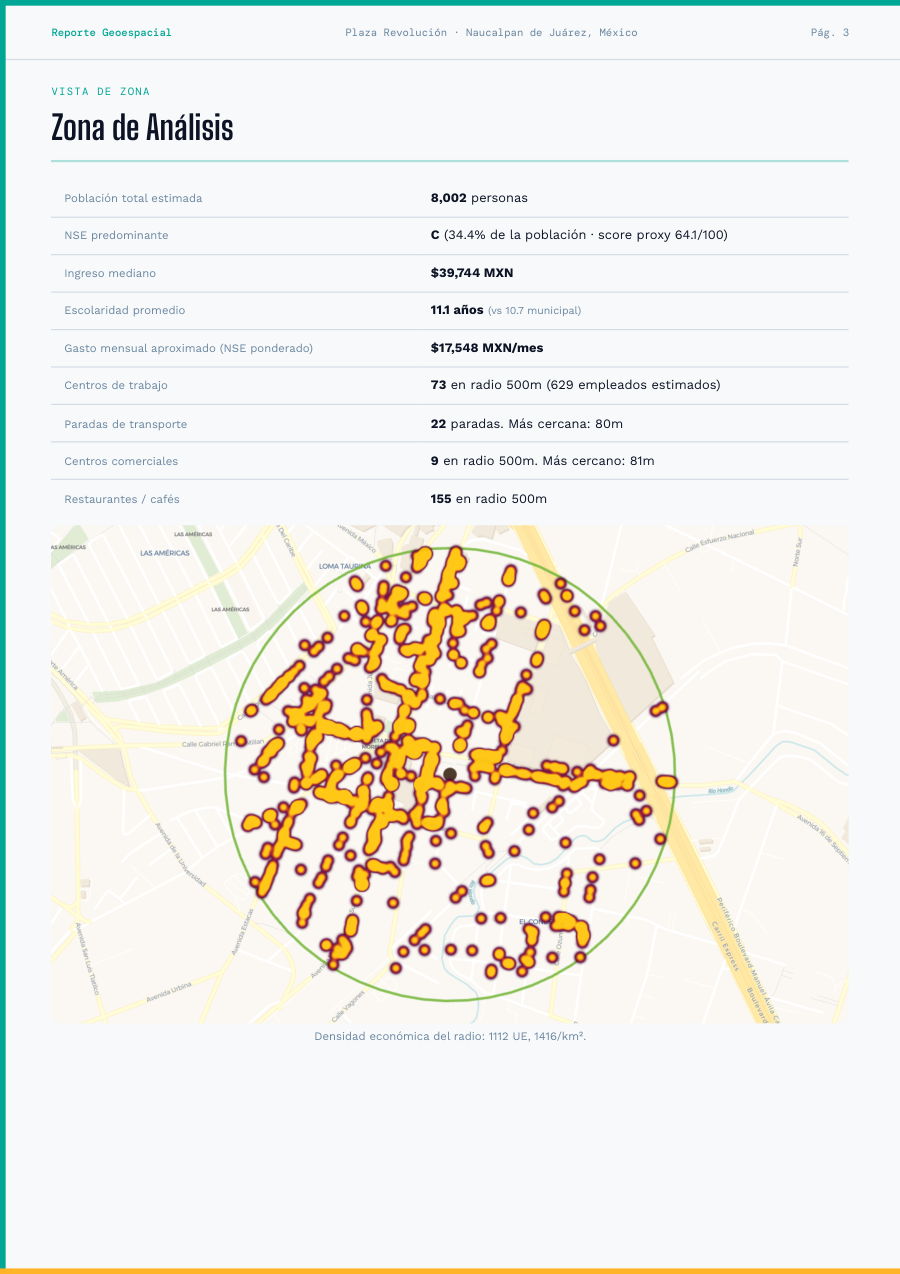
Task: Click the value '73 en radio 500m (629 empleados estimados)'
Action: tap(575, 385)
